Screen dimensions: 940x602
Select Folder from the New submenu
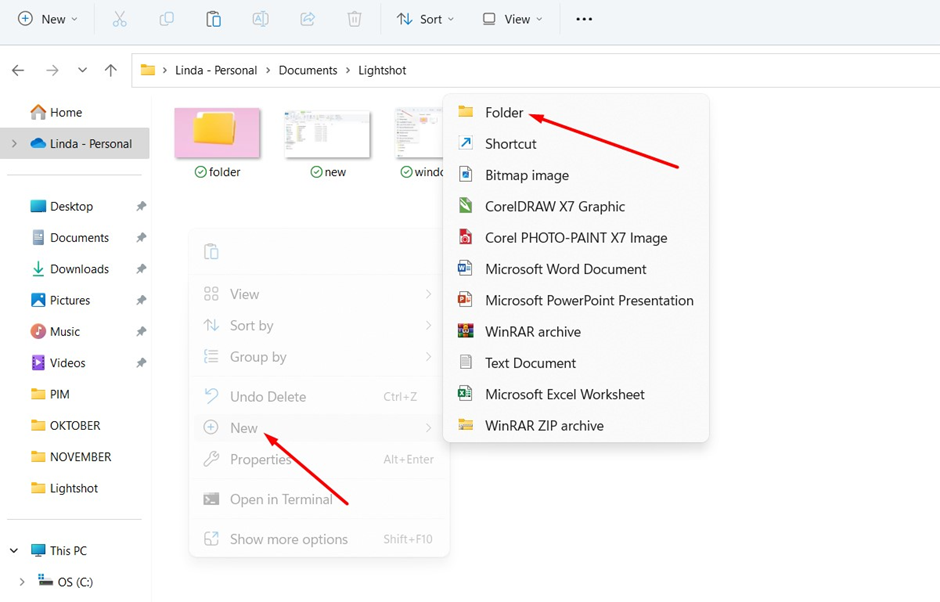(505, 113)
